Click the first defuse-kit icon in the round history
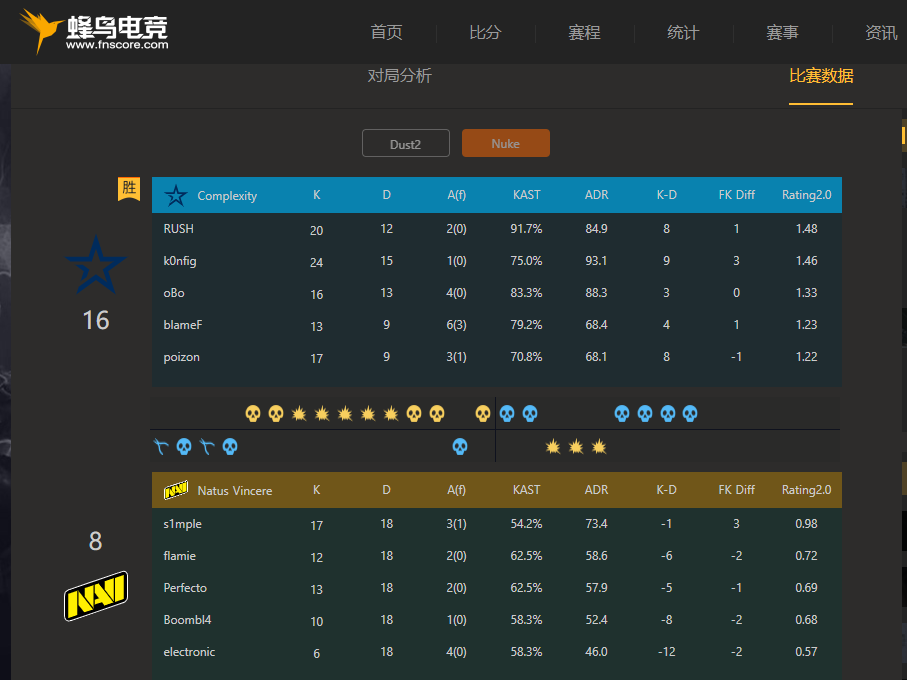Viewport: 907px width, 680px height. coord(161,446)
